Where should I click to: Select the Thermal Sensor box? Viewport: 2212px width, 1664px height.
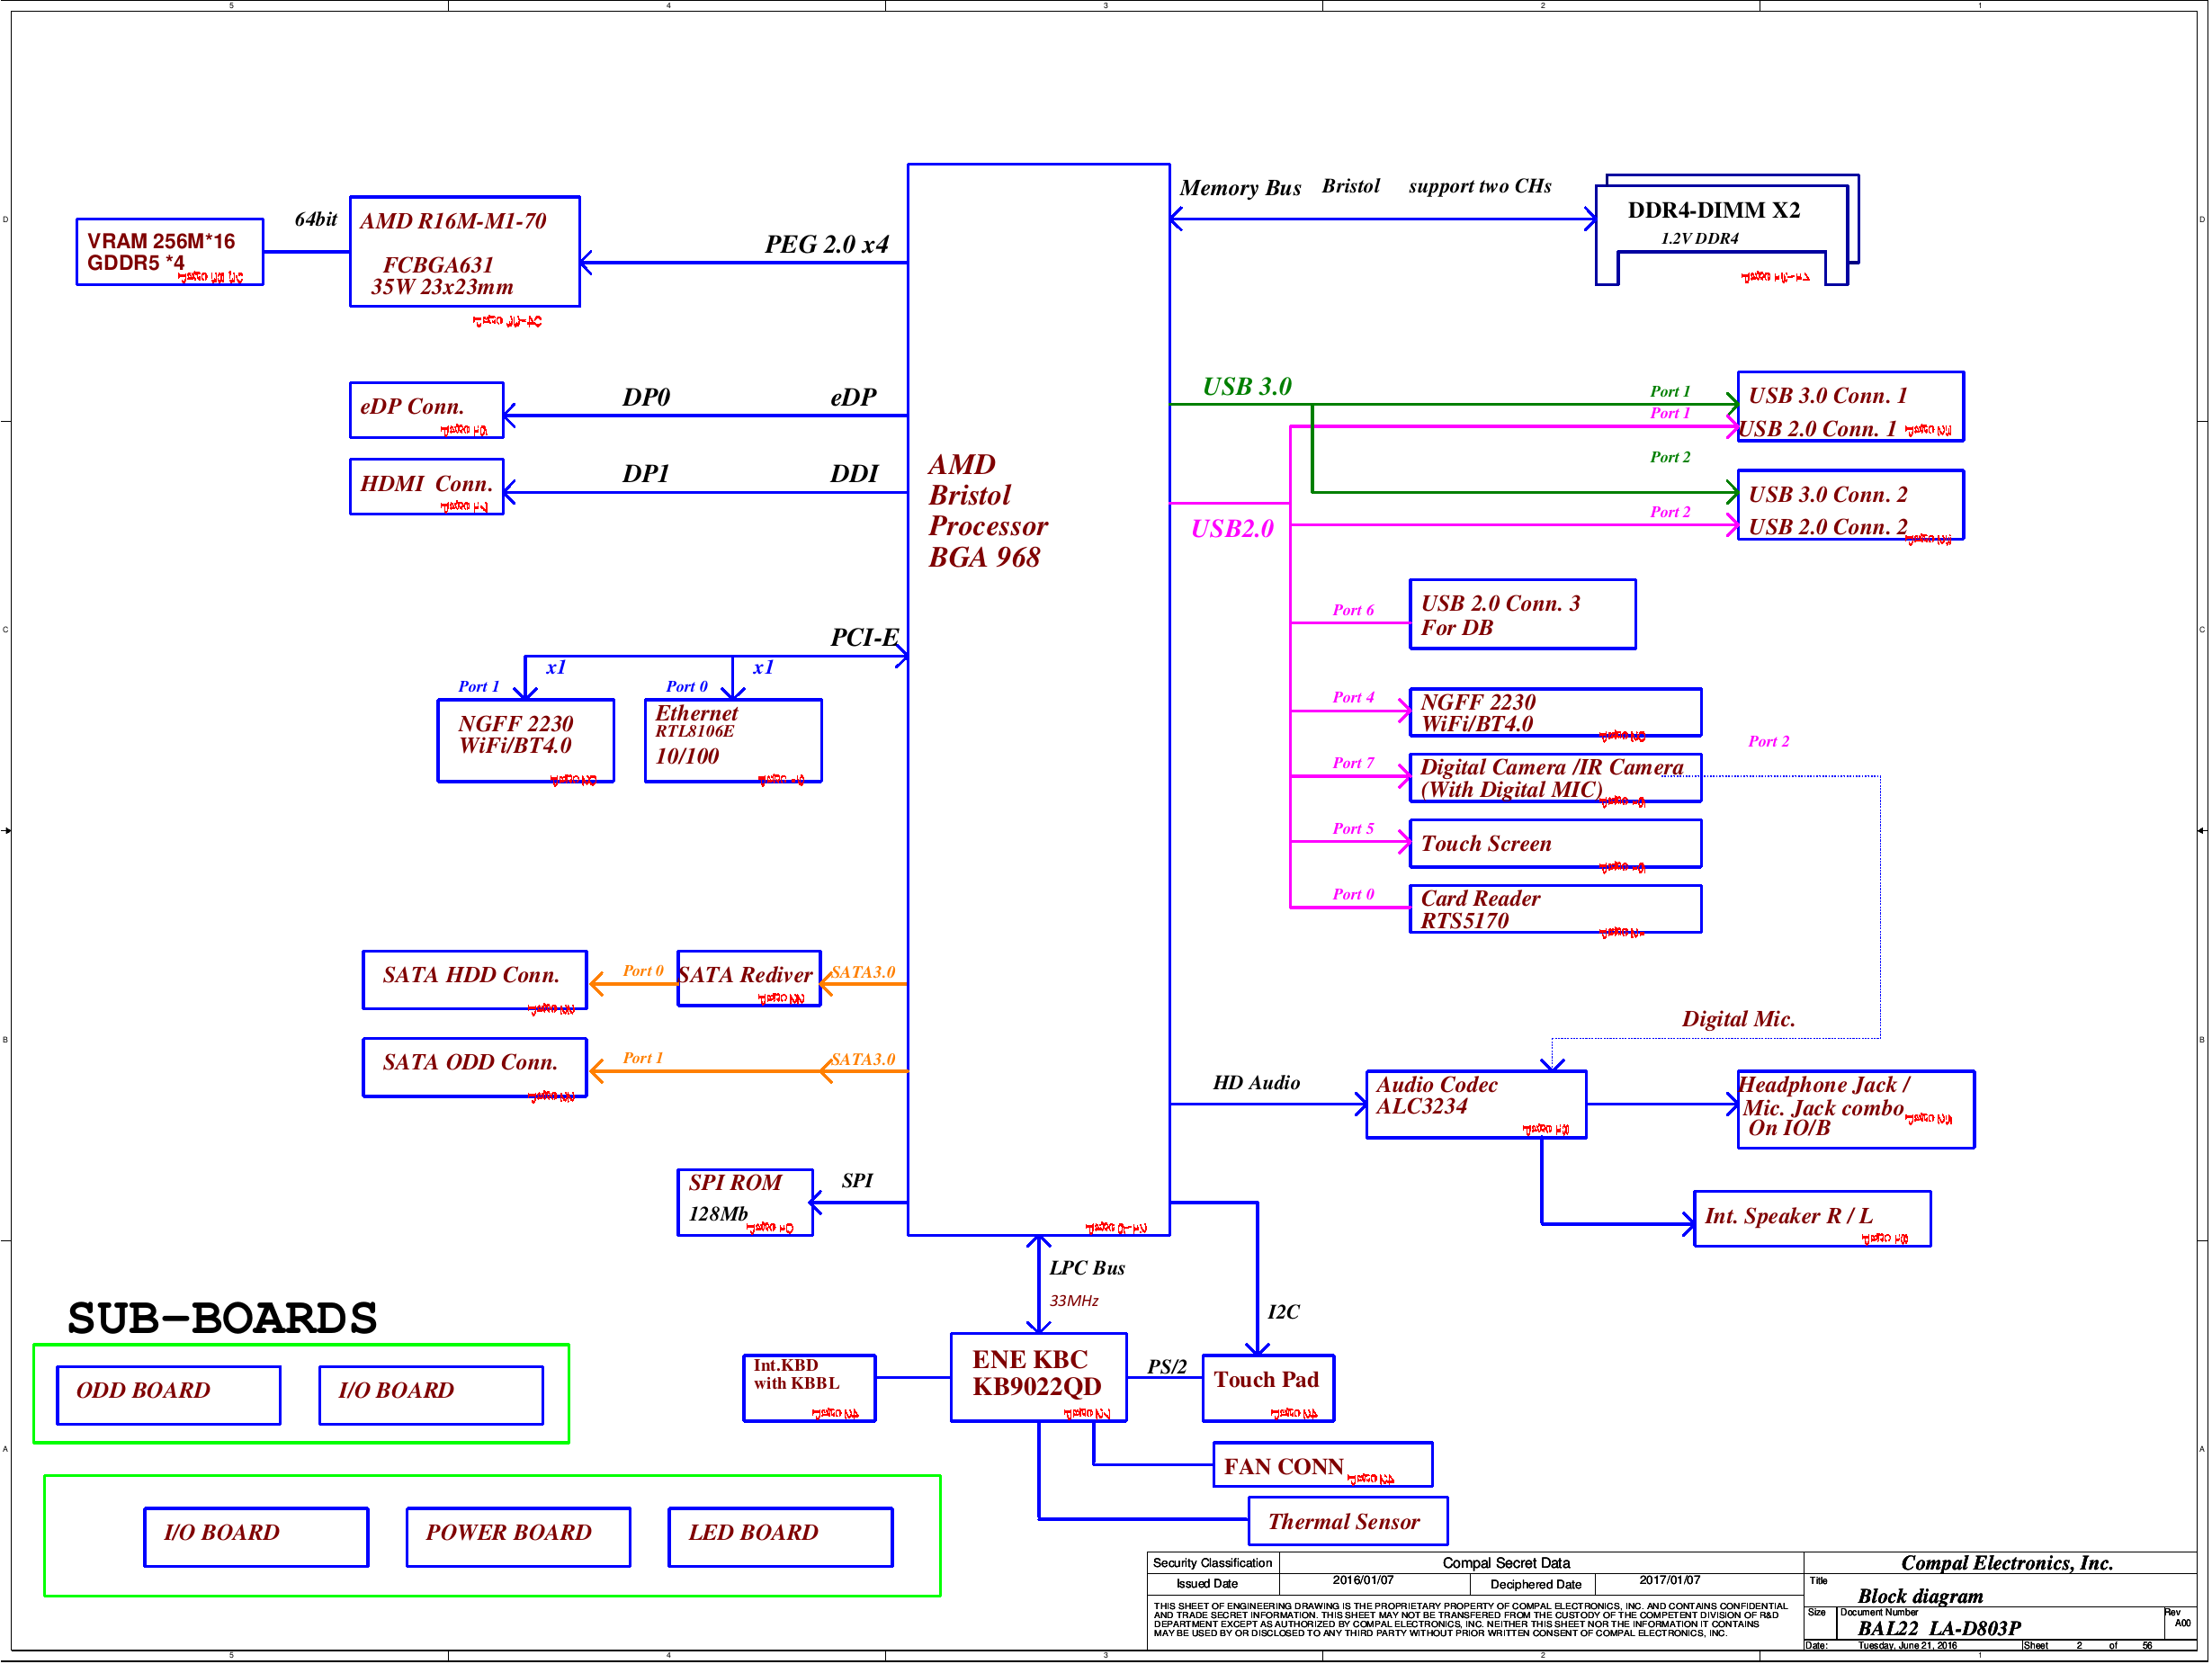click(1347, 1521)
